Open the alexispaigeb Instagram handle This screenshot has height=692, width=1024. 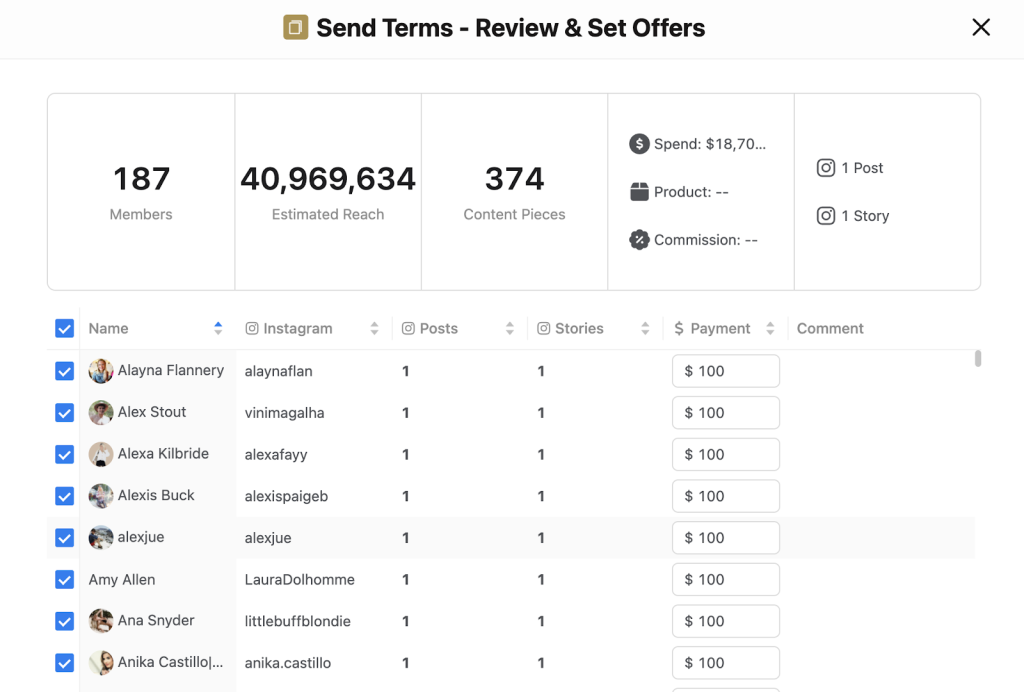tap(286, 496)
